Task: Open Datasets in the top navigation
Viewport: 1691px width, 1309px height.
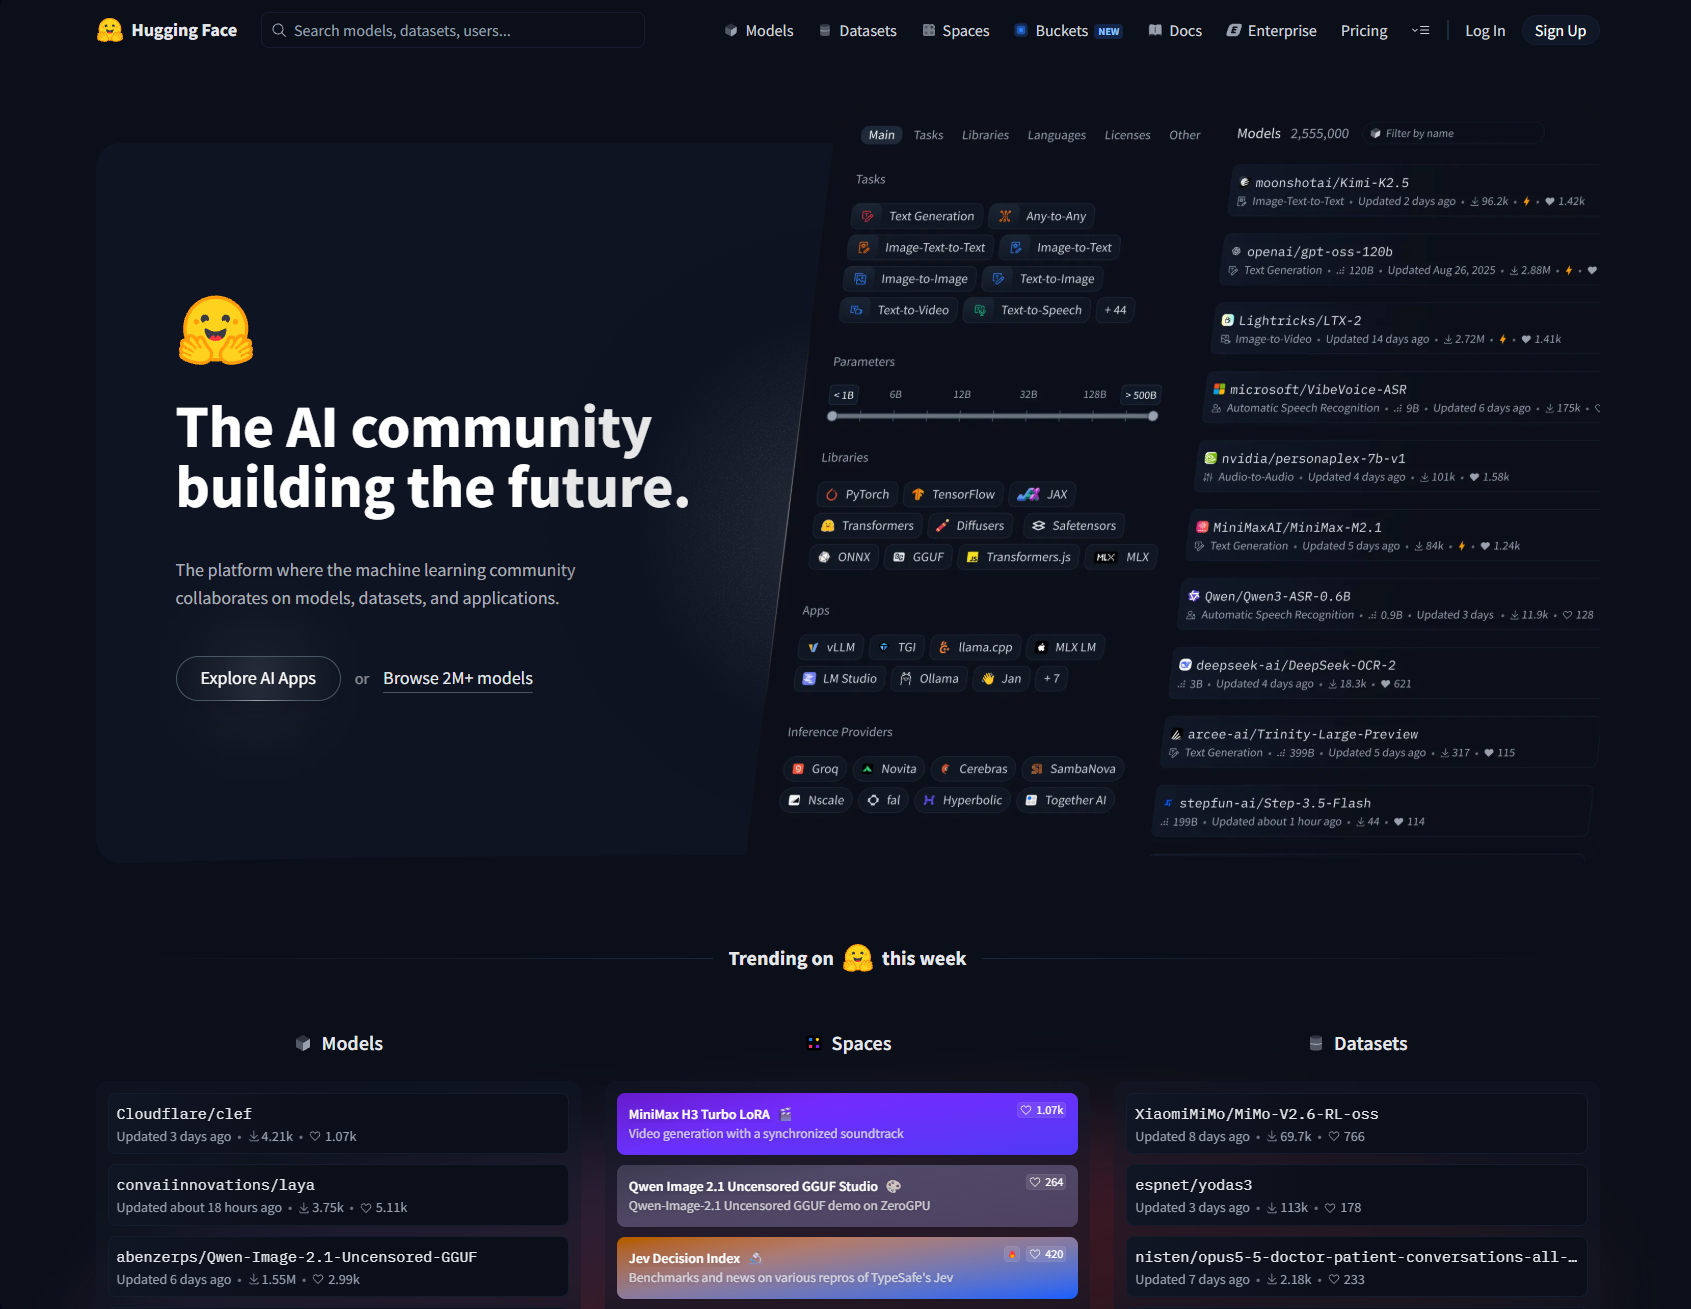Action: coord(858,31)
